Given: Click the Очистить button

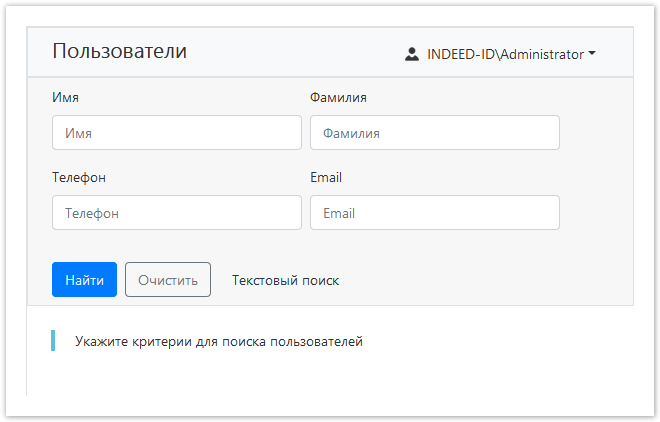Looking at the screenshot, I should (x=168, y=280).
